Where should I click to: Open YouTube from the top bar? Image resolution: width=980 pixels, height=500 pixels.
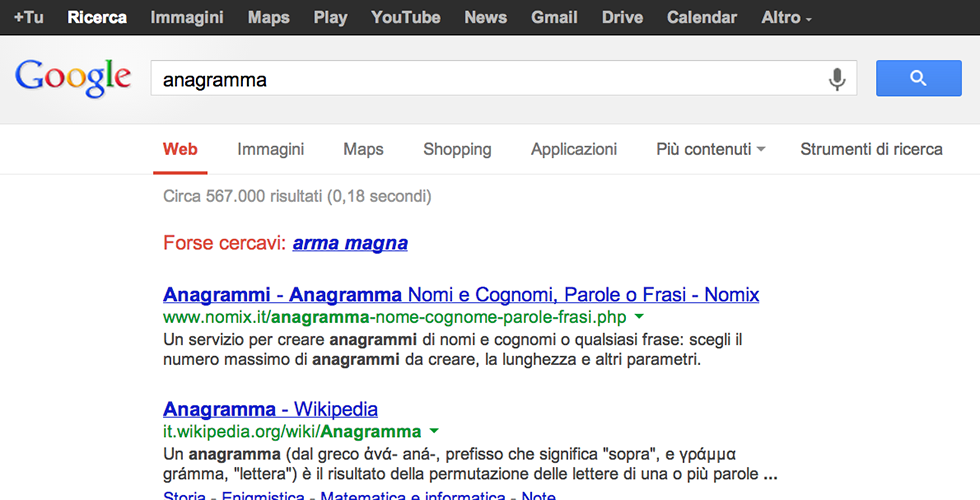click(x=405, y=17)
